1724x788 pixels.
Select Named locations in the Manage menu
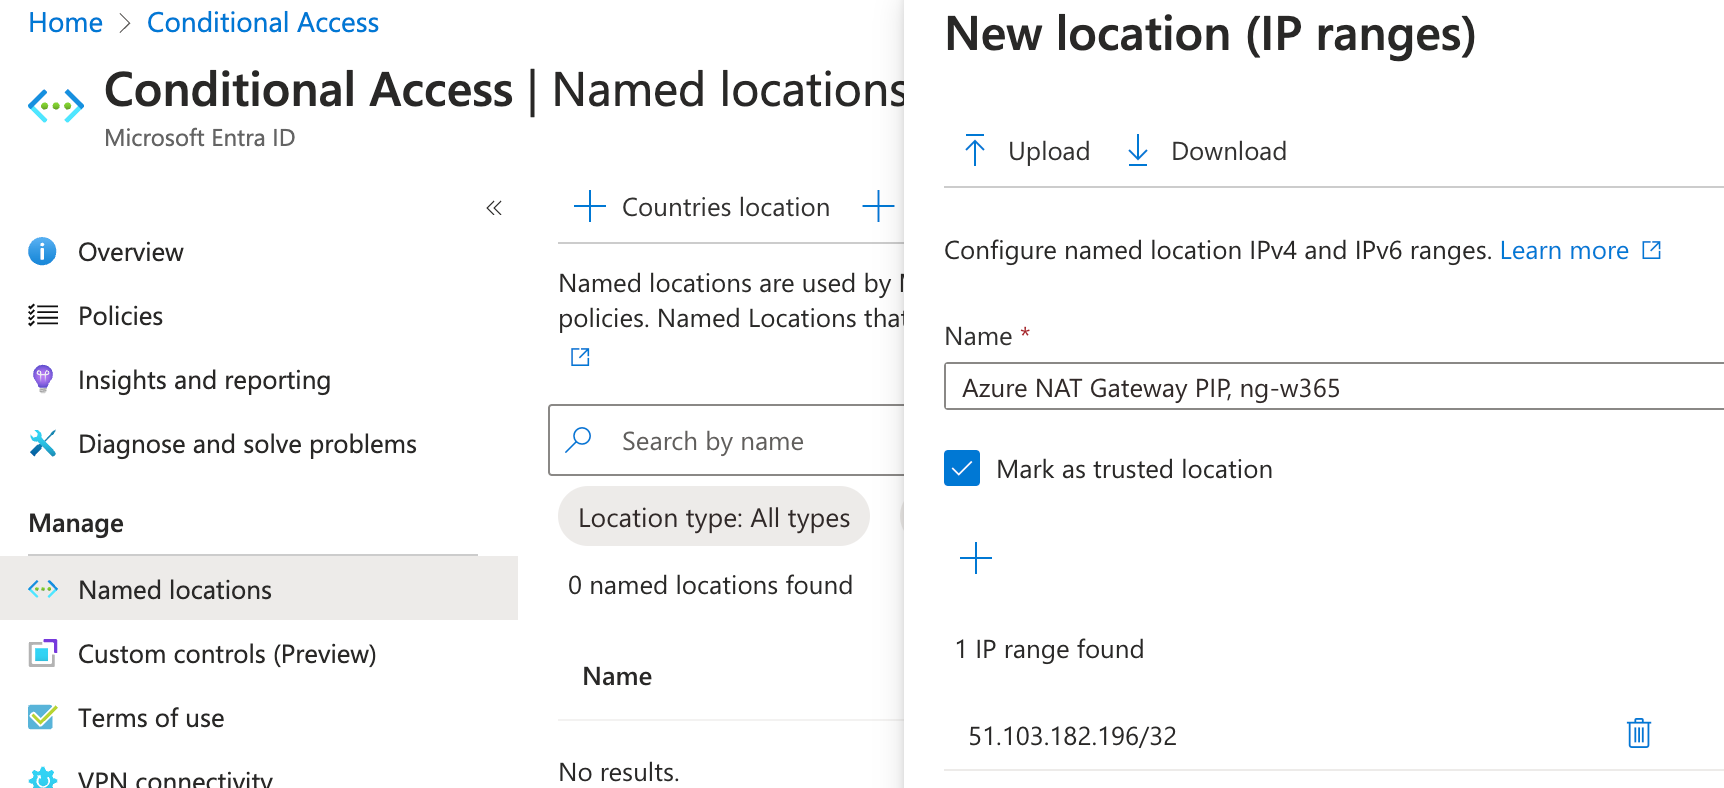pyautogui.click(x=174, y=590)
